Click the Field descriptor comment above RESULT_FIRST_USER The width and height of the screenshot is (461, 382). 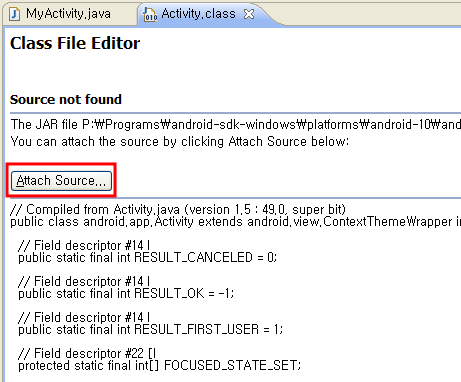tap(84, 318)
